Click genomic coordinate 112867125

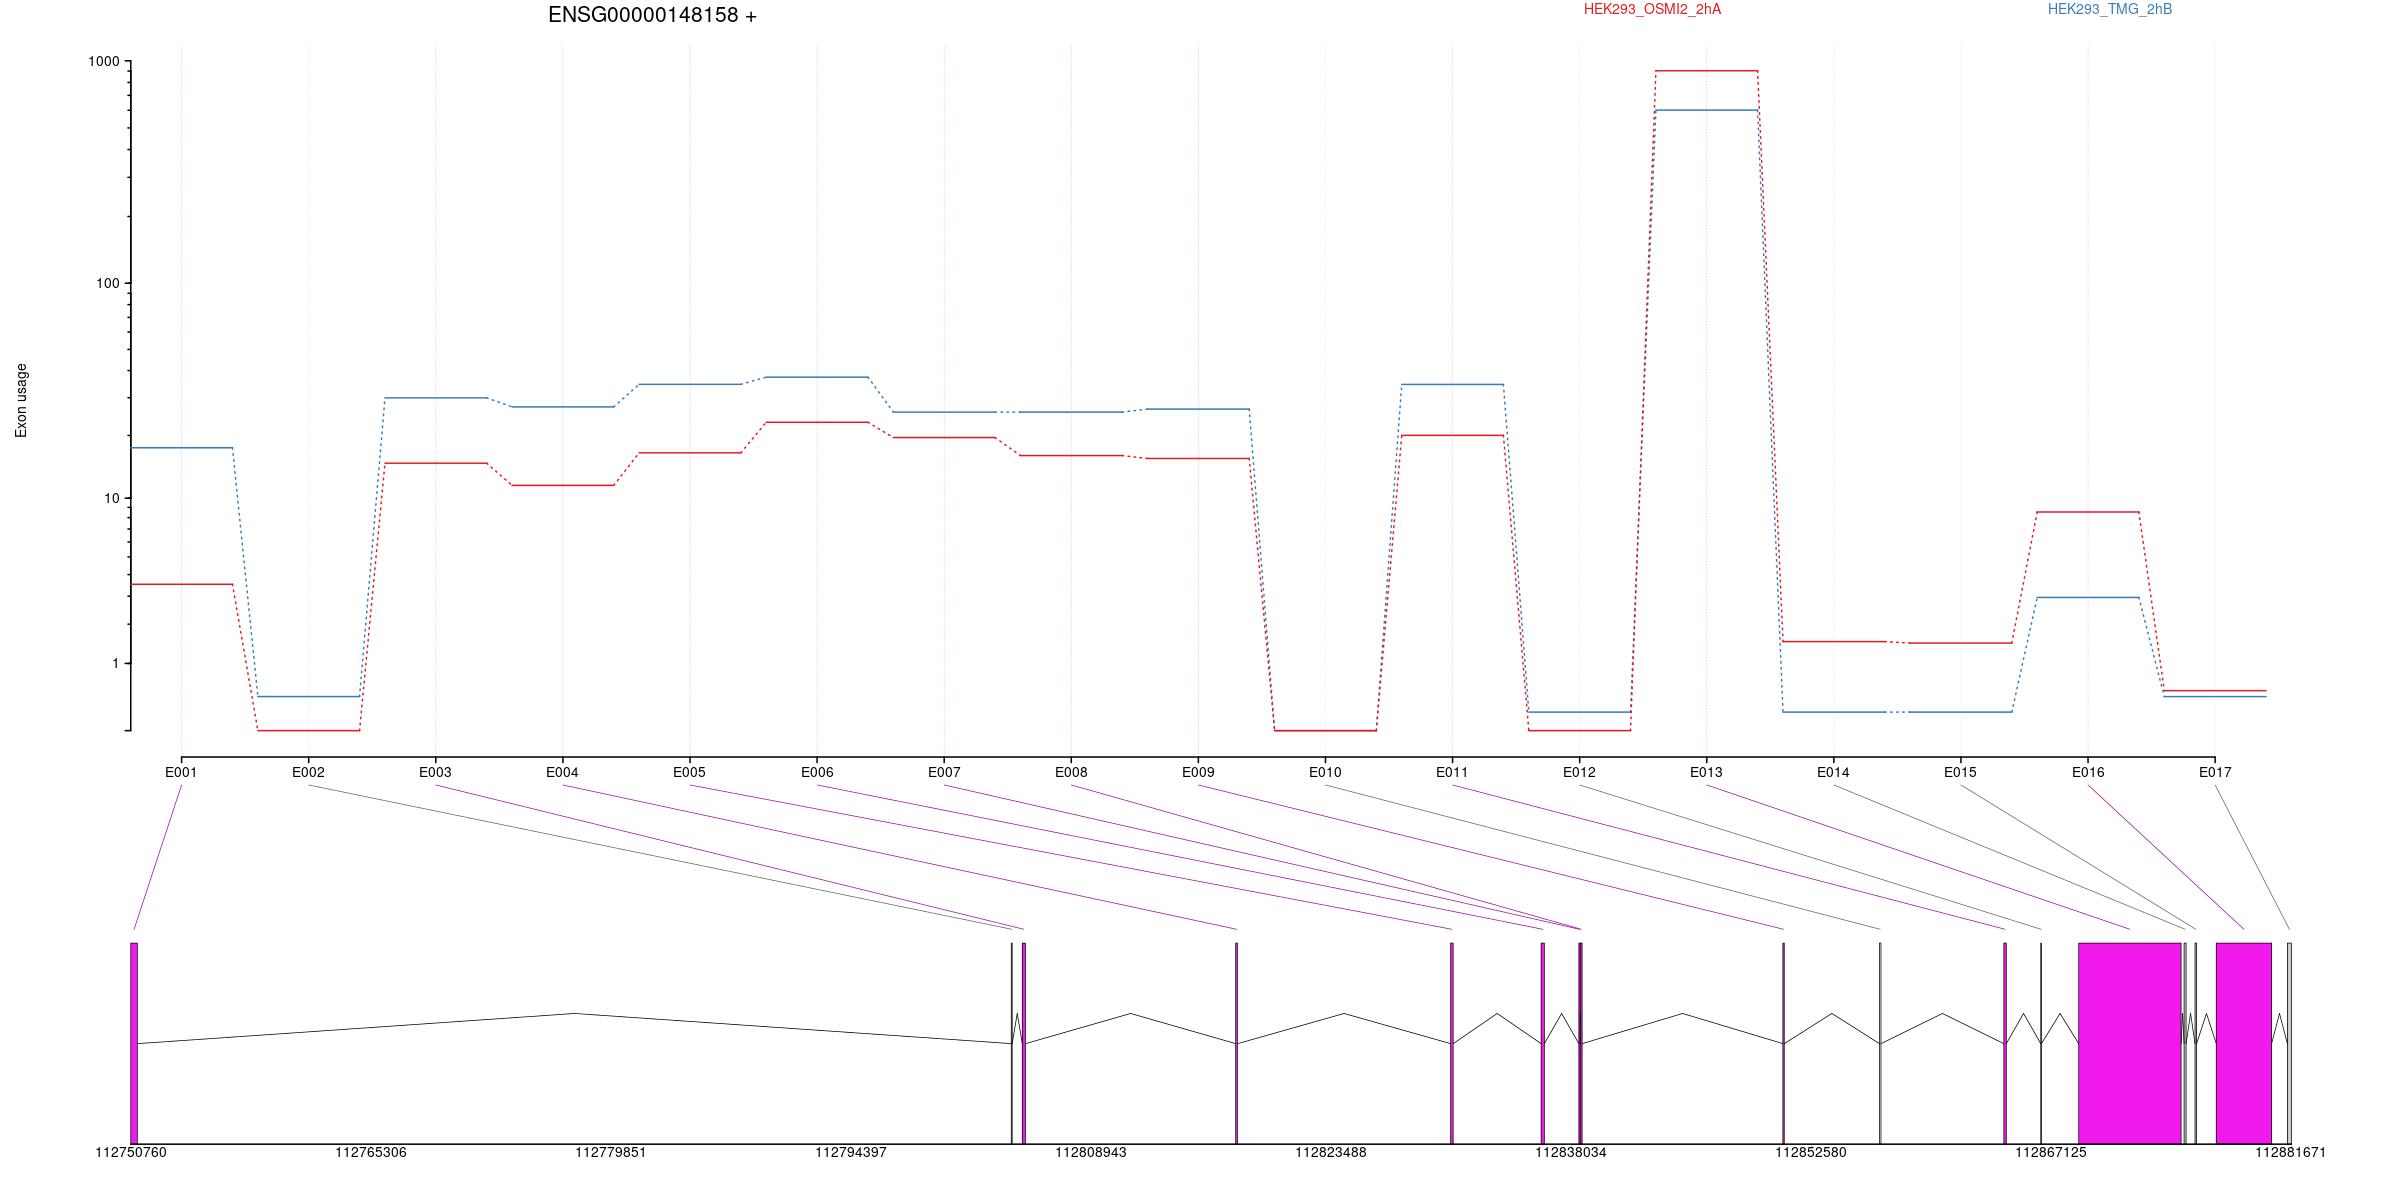click(x=2051, y=1152)
